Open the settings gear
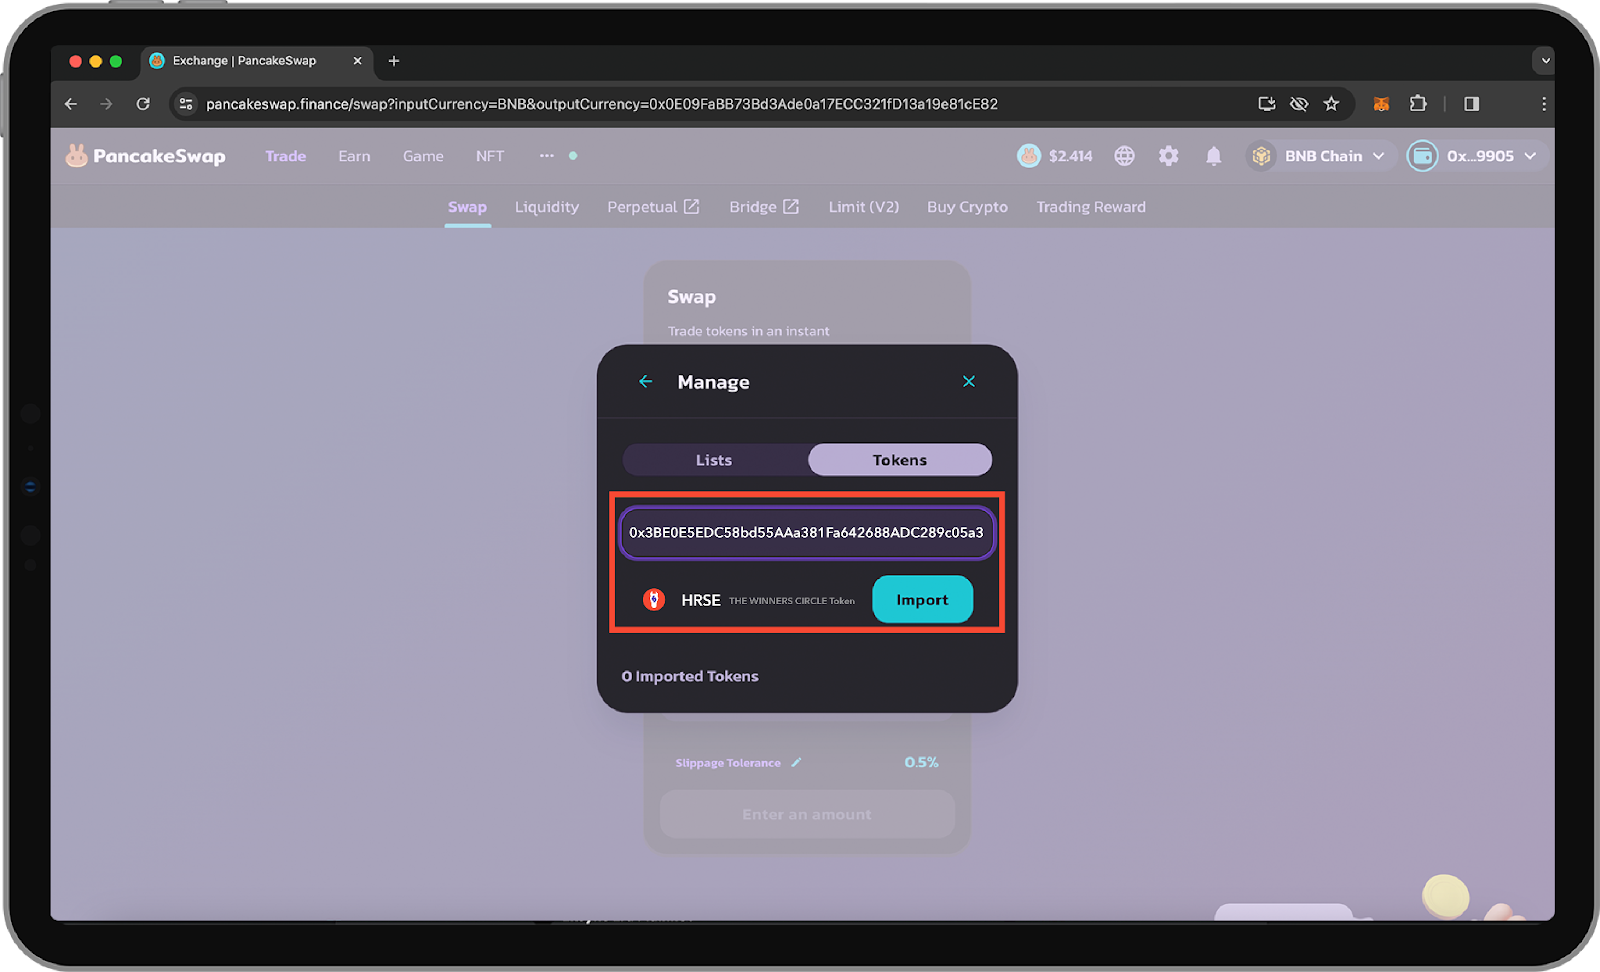Image resolution: width=1600 pixels, height=972 pixels. coord(1168,156)
